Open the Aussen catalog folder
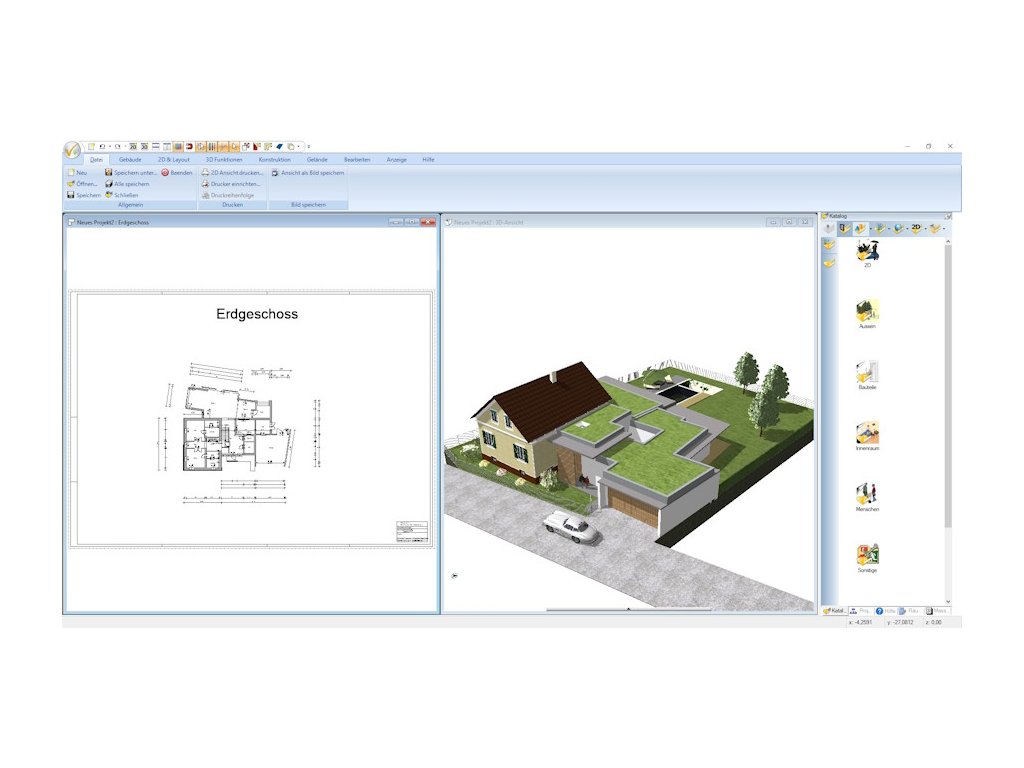 pyautogui.click(x=867, y=311)
